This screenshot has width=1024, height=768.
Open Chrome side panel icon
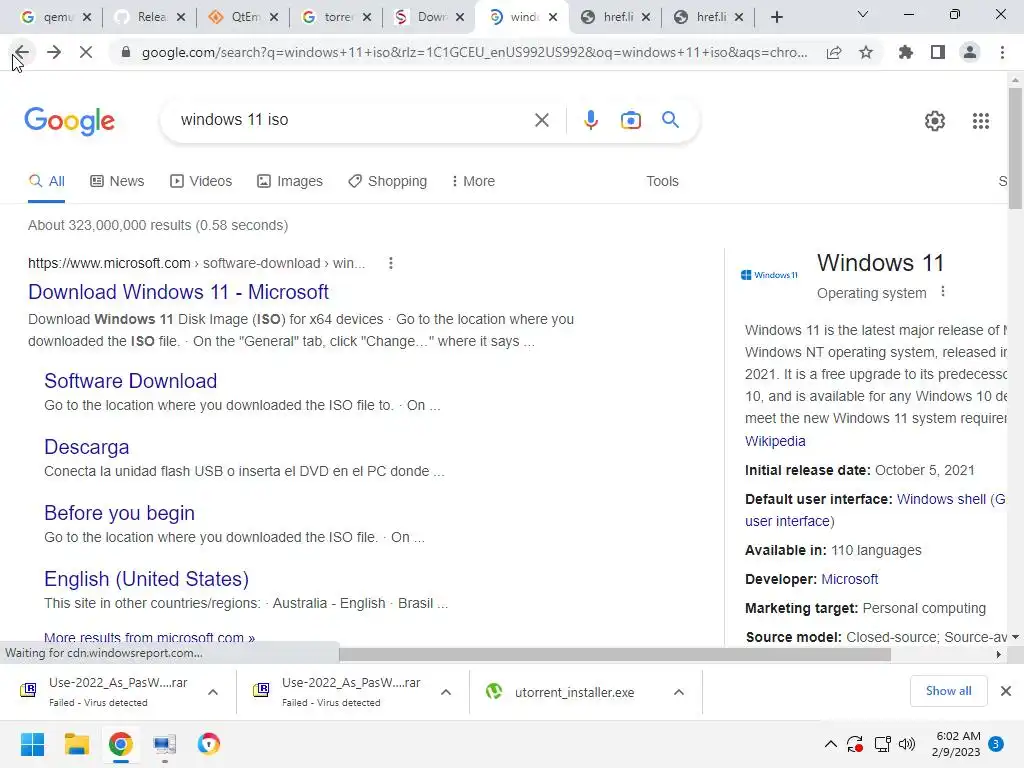coord(938,52)
